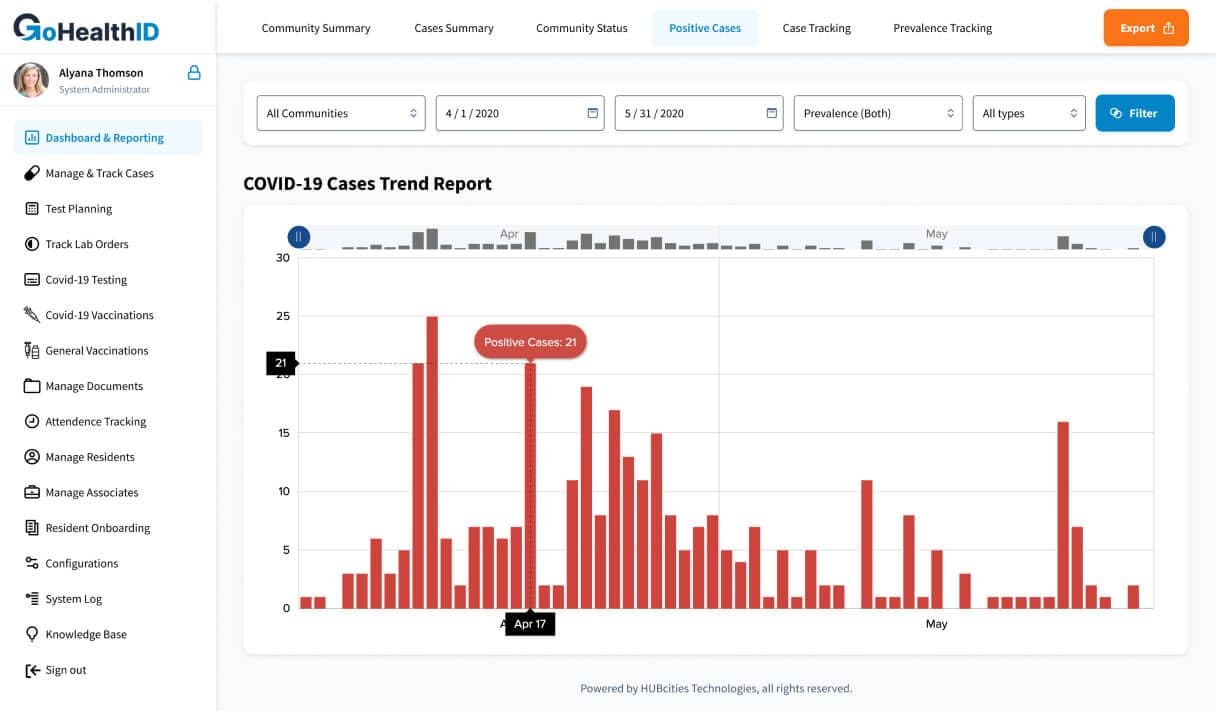This screenshot has width=1216, height=711.
Task: Click the calendar icon in start date field
Action: (593, 113)
